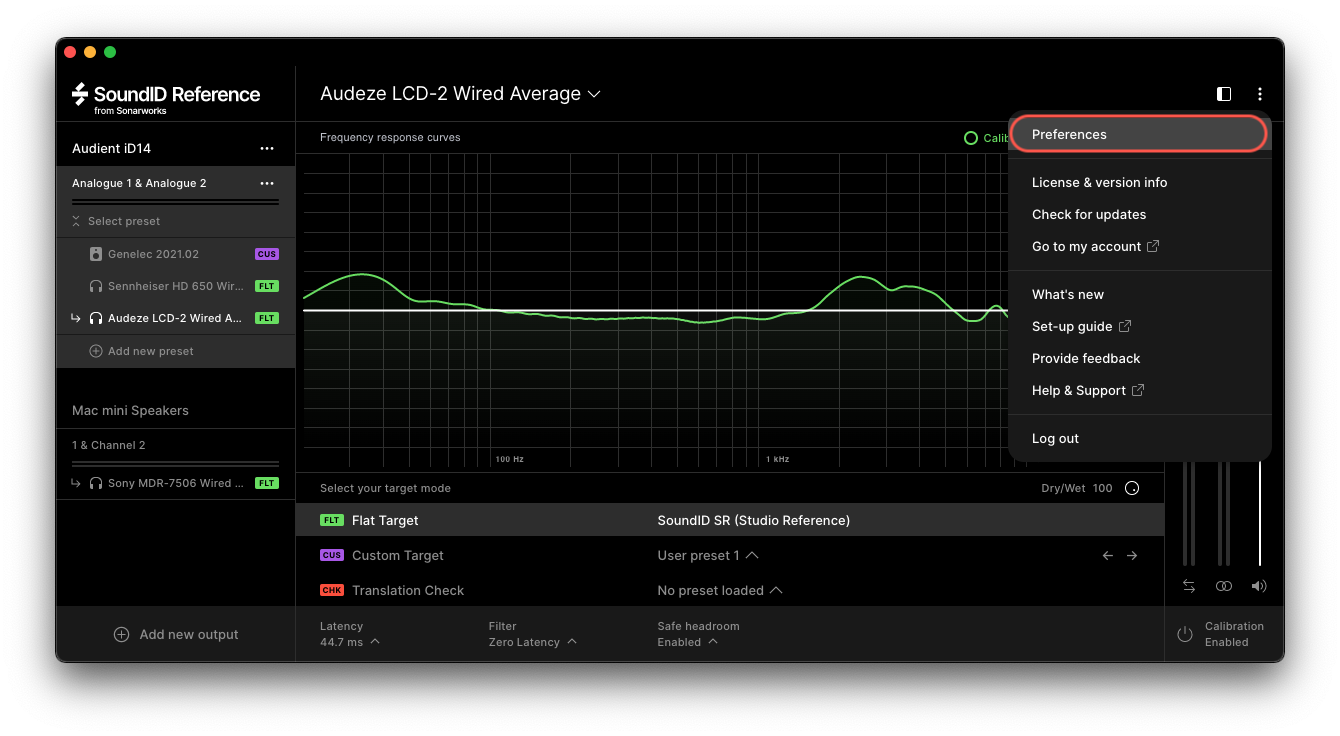Click the swap channels icon
The width and height of the screenshot is (1340, 736).
[1189, 586]
